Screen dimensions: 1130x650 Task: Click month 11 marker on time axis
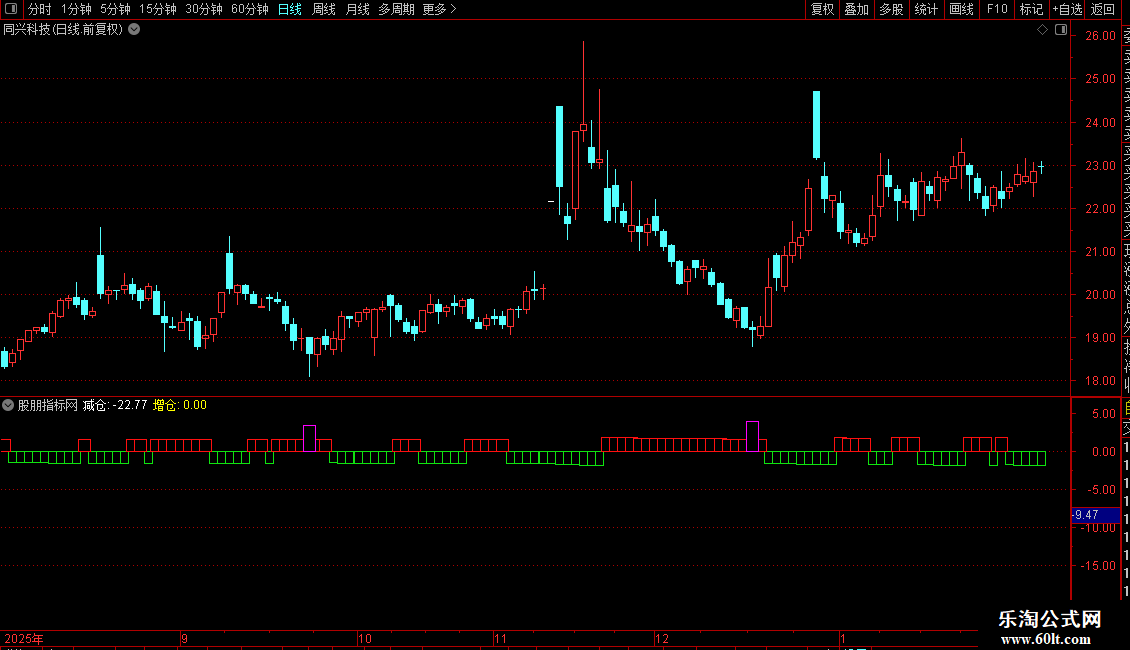point(500,638)
